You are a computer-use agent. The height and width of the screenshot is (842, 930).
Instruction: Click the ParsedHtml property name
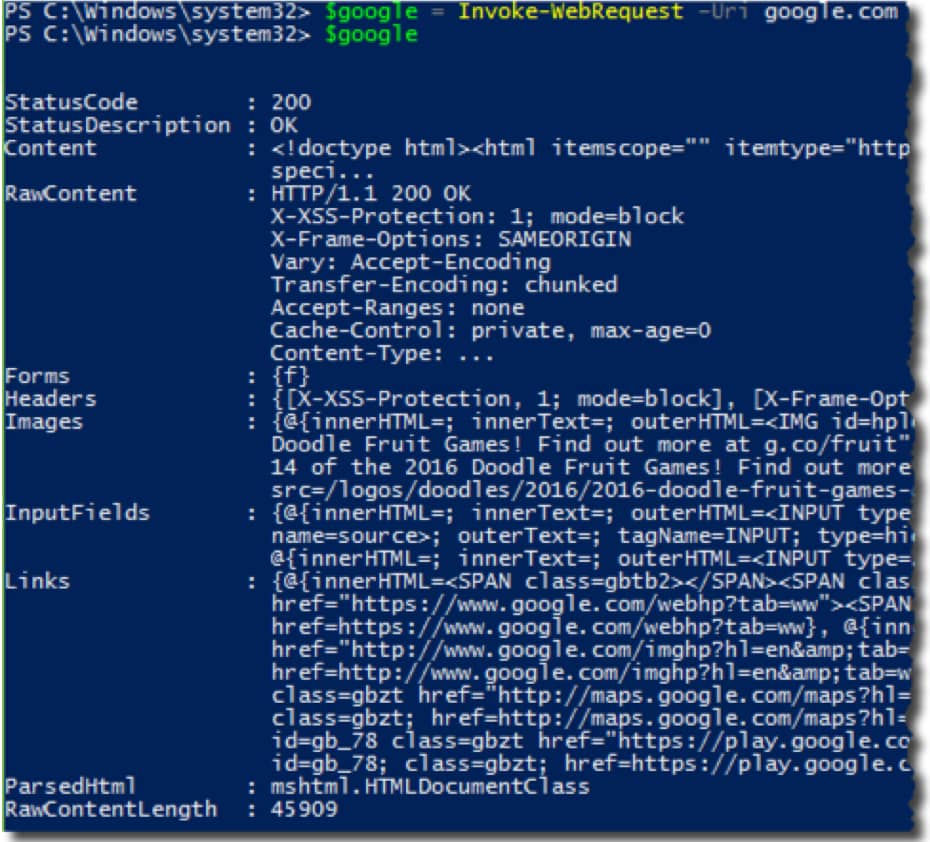point(72,786)
